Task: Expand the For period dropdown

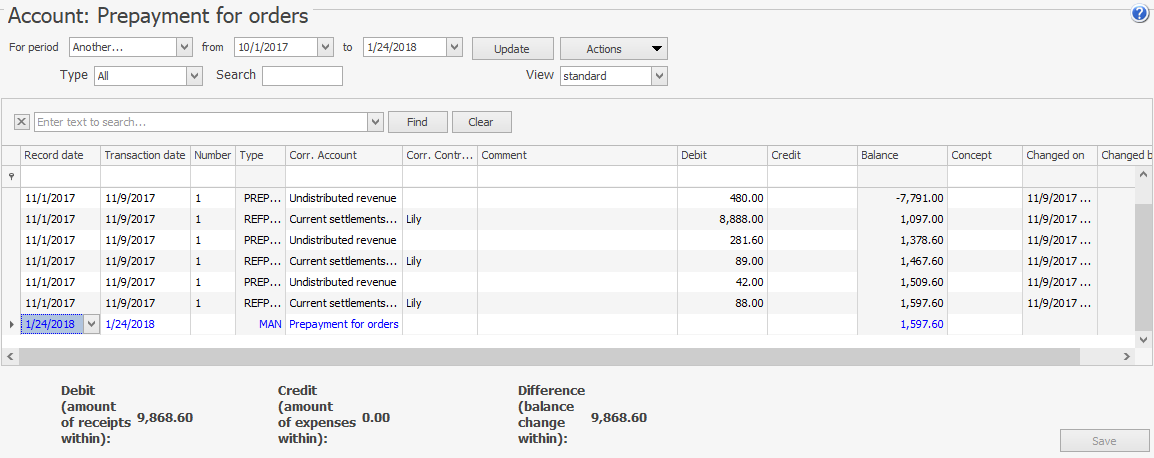Action: [x=184, y=47]
